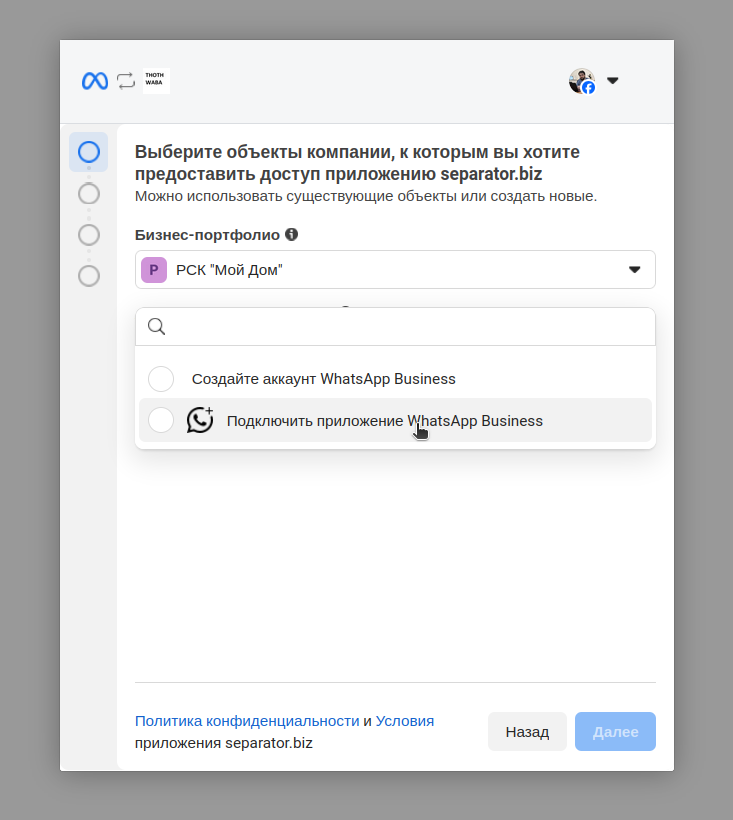This screenshot has height=820, width=733.
Task: Click the magnifier search icon
Action: (x=156, y=327)
